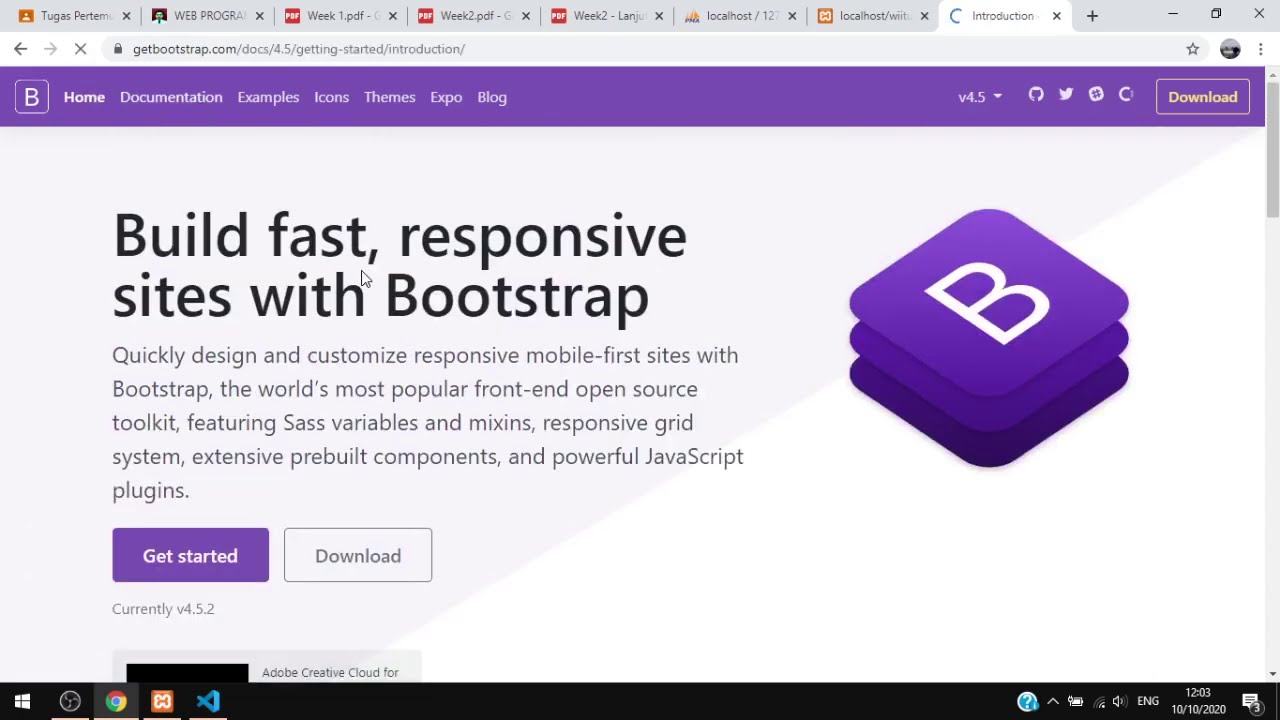
Task: Close the 'localhost / 127' tab
Action: point(792,16)
